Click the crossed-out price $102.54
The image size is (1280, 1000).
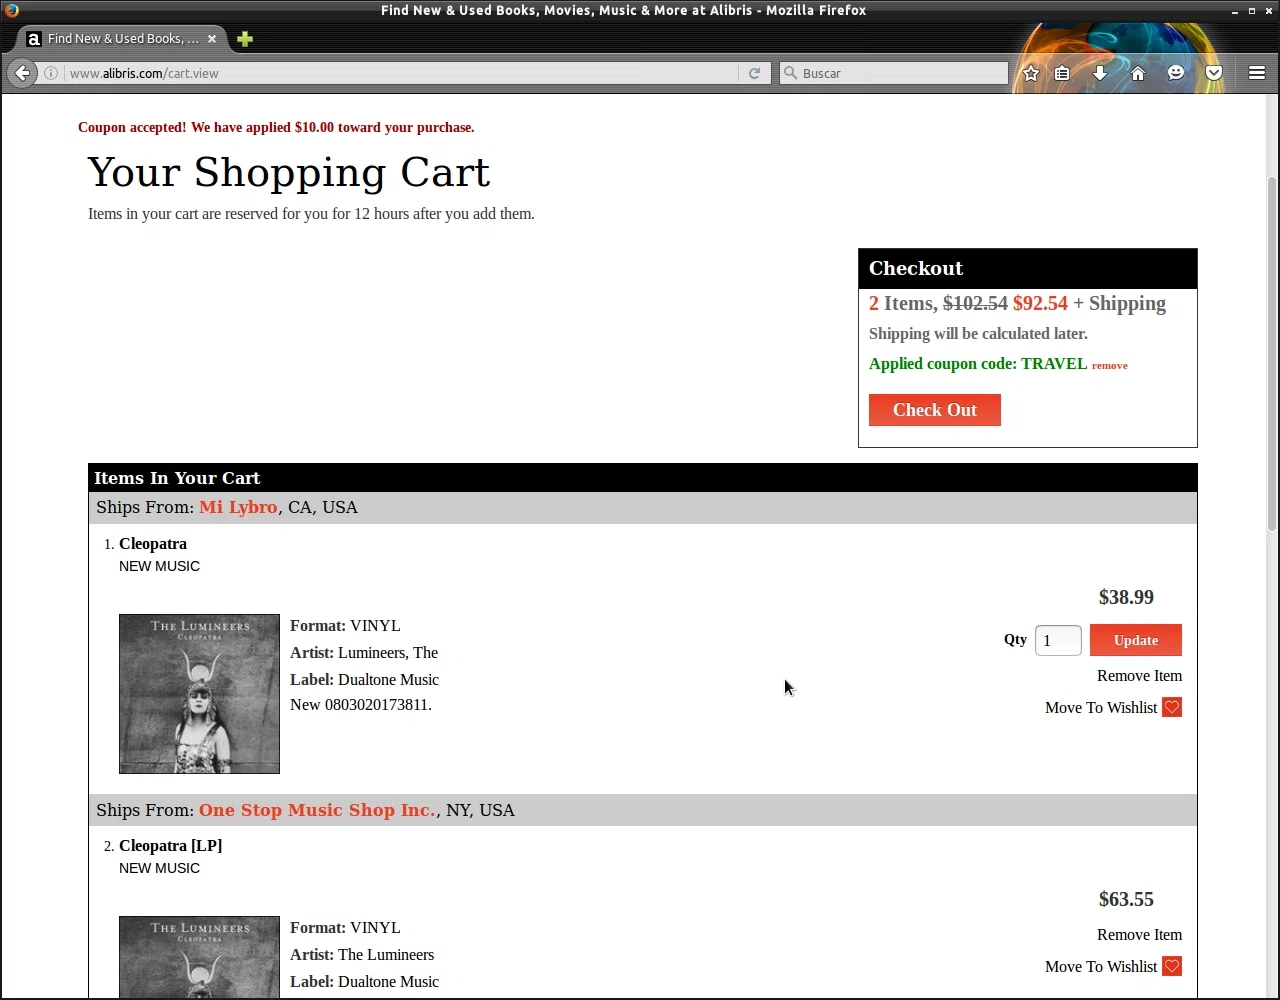pos(975,303)
